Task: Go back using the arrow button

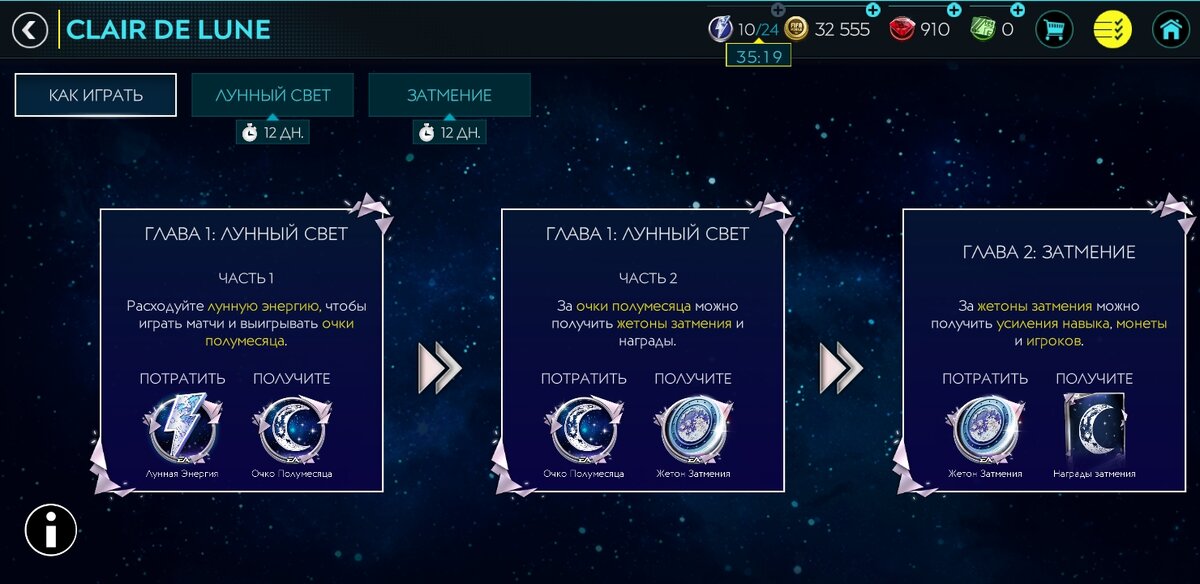Action: point(29,30)
